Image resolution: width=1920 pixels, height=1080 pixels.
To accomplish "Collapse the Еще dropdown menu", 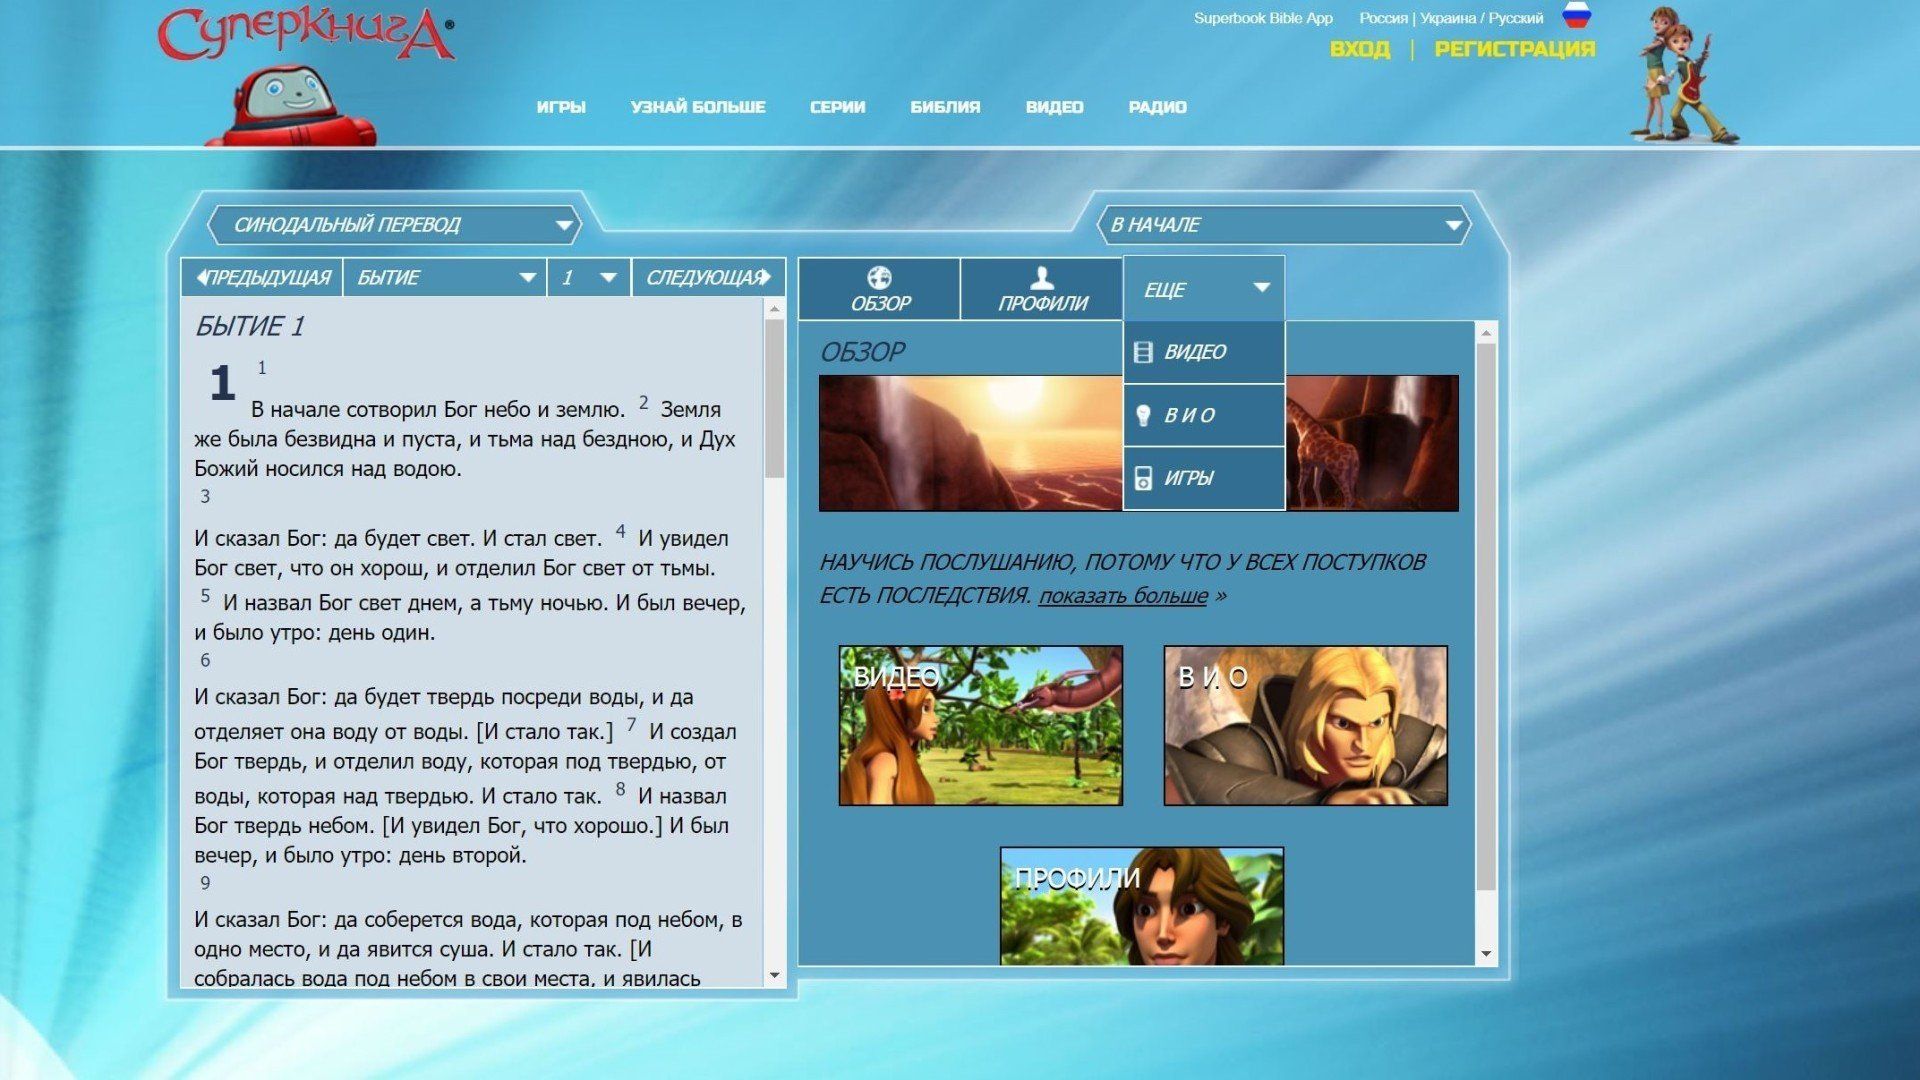I will (x=1204, y=289).
